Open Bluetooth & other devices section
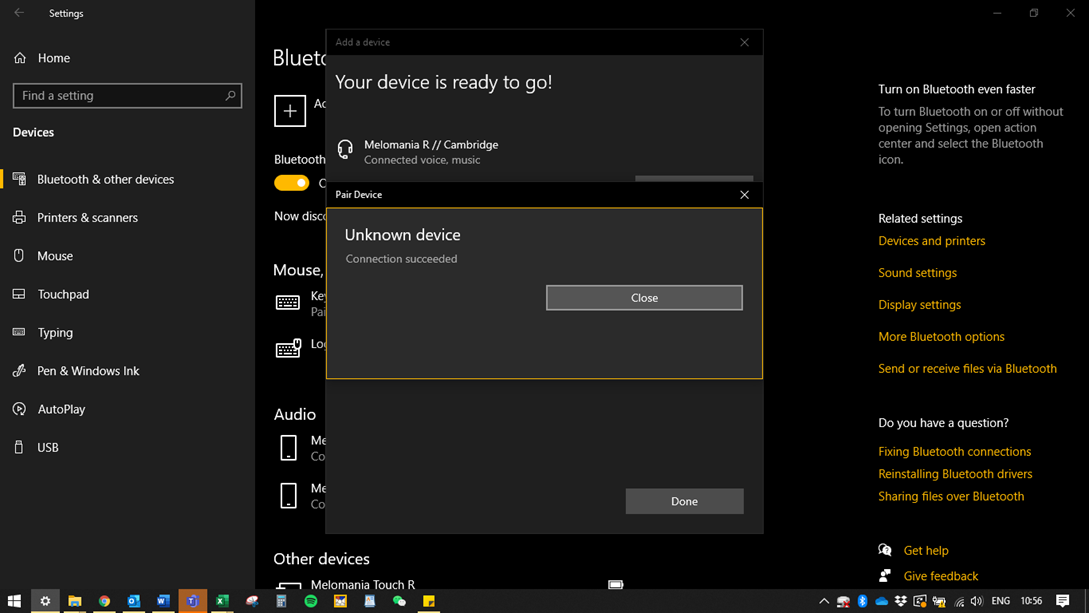 pyautogui.click(x=105, y=180)
